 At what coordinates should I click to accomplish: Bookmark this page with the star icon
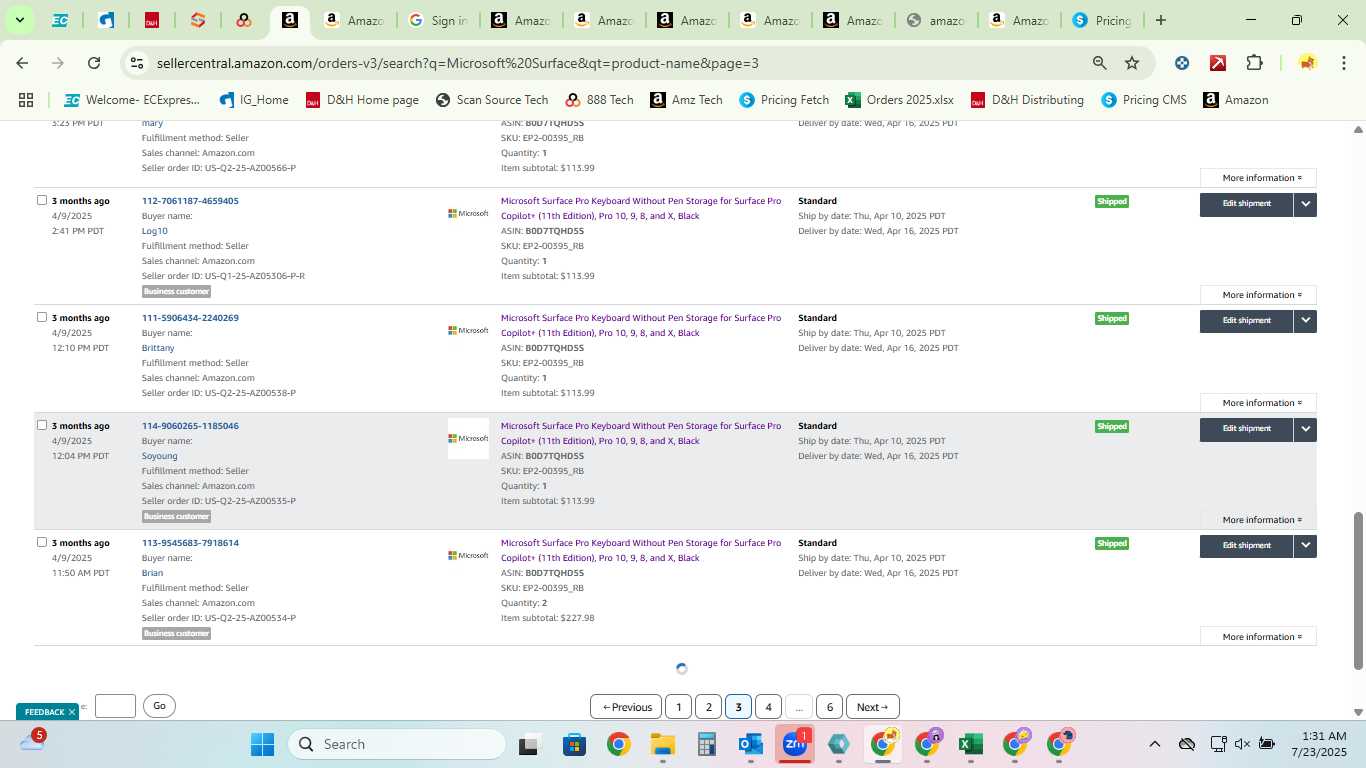click(x=1132, y=63)
